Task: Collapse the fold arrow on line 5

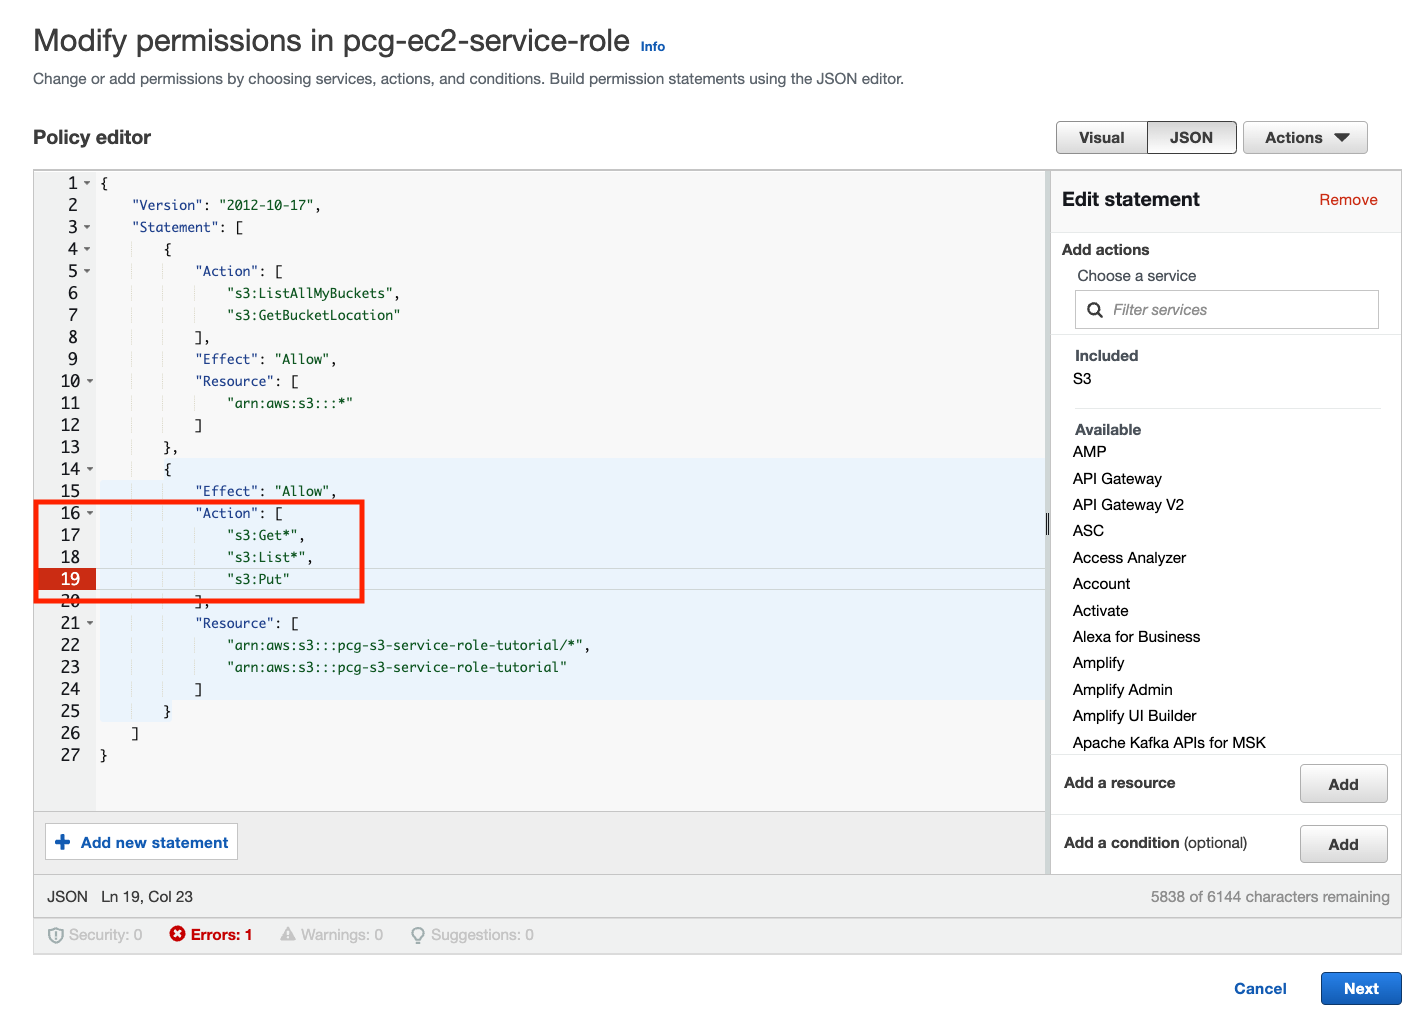Action: click(87, 271)
